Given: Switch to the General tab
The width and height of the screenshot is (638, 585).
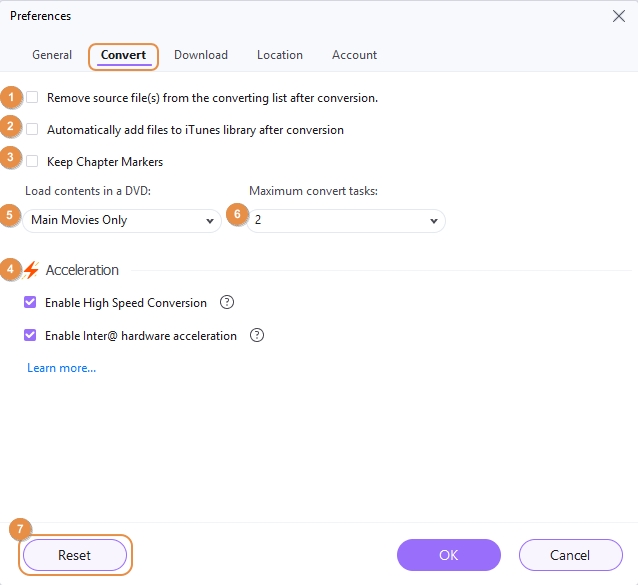Looking at the screenshot, I should [x=52, y=55].
